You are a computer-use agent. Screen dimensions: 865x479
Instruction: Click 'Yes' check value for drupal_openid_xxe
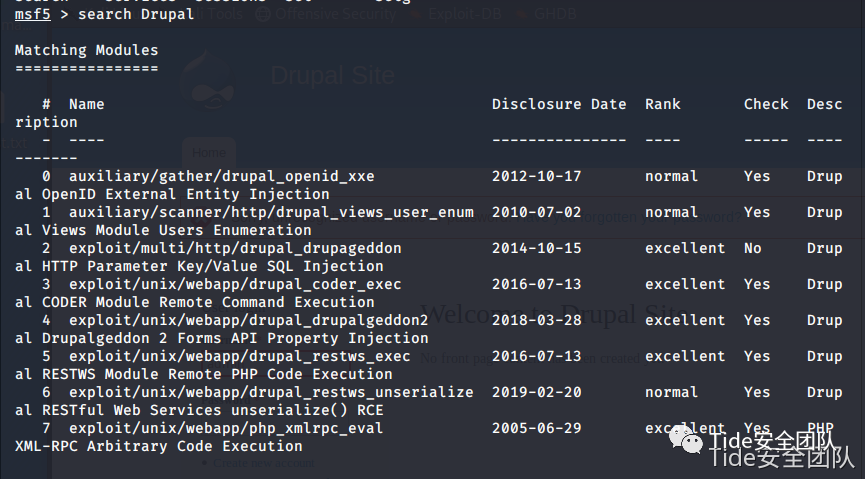click(x=757, y=177)
